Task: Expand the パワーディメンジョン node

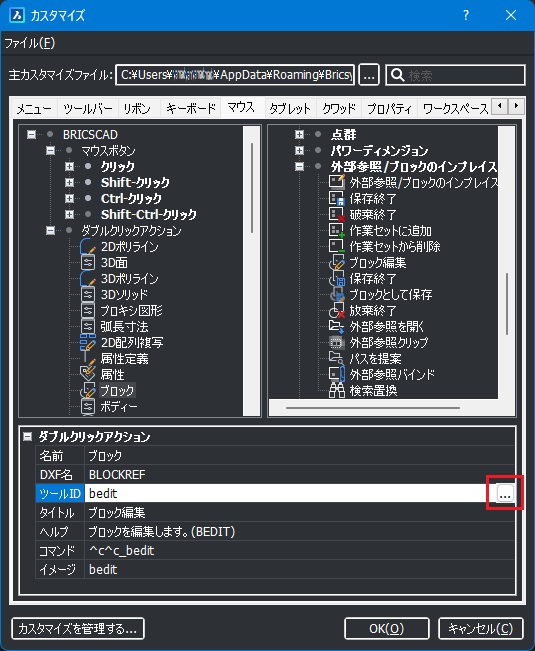Action: pyautogui.click(x=299, y=150)
